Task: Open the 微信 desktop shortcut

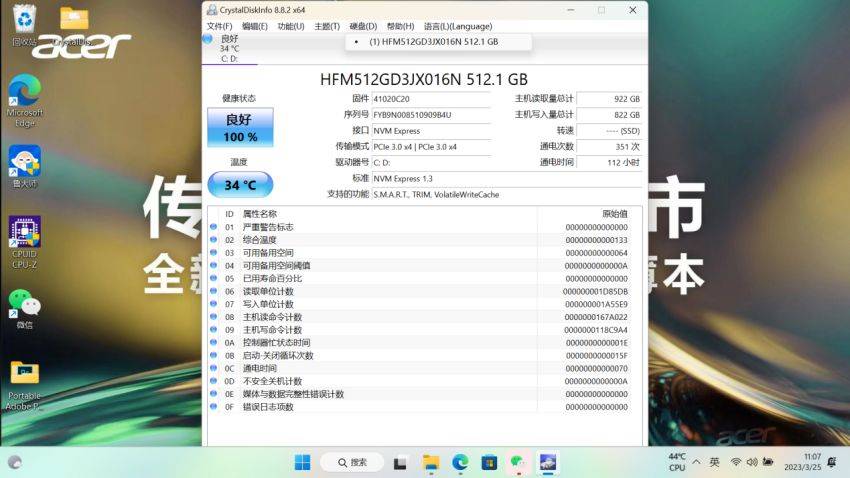Action: (x=24, y=309)
